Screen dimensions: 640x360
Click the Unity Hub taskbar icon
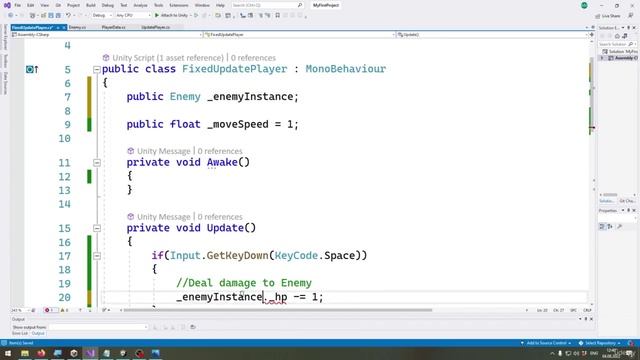point(74,353)
